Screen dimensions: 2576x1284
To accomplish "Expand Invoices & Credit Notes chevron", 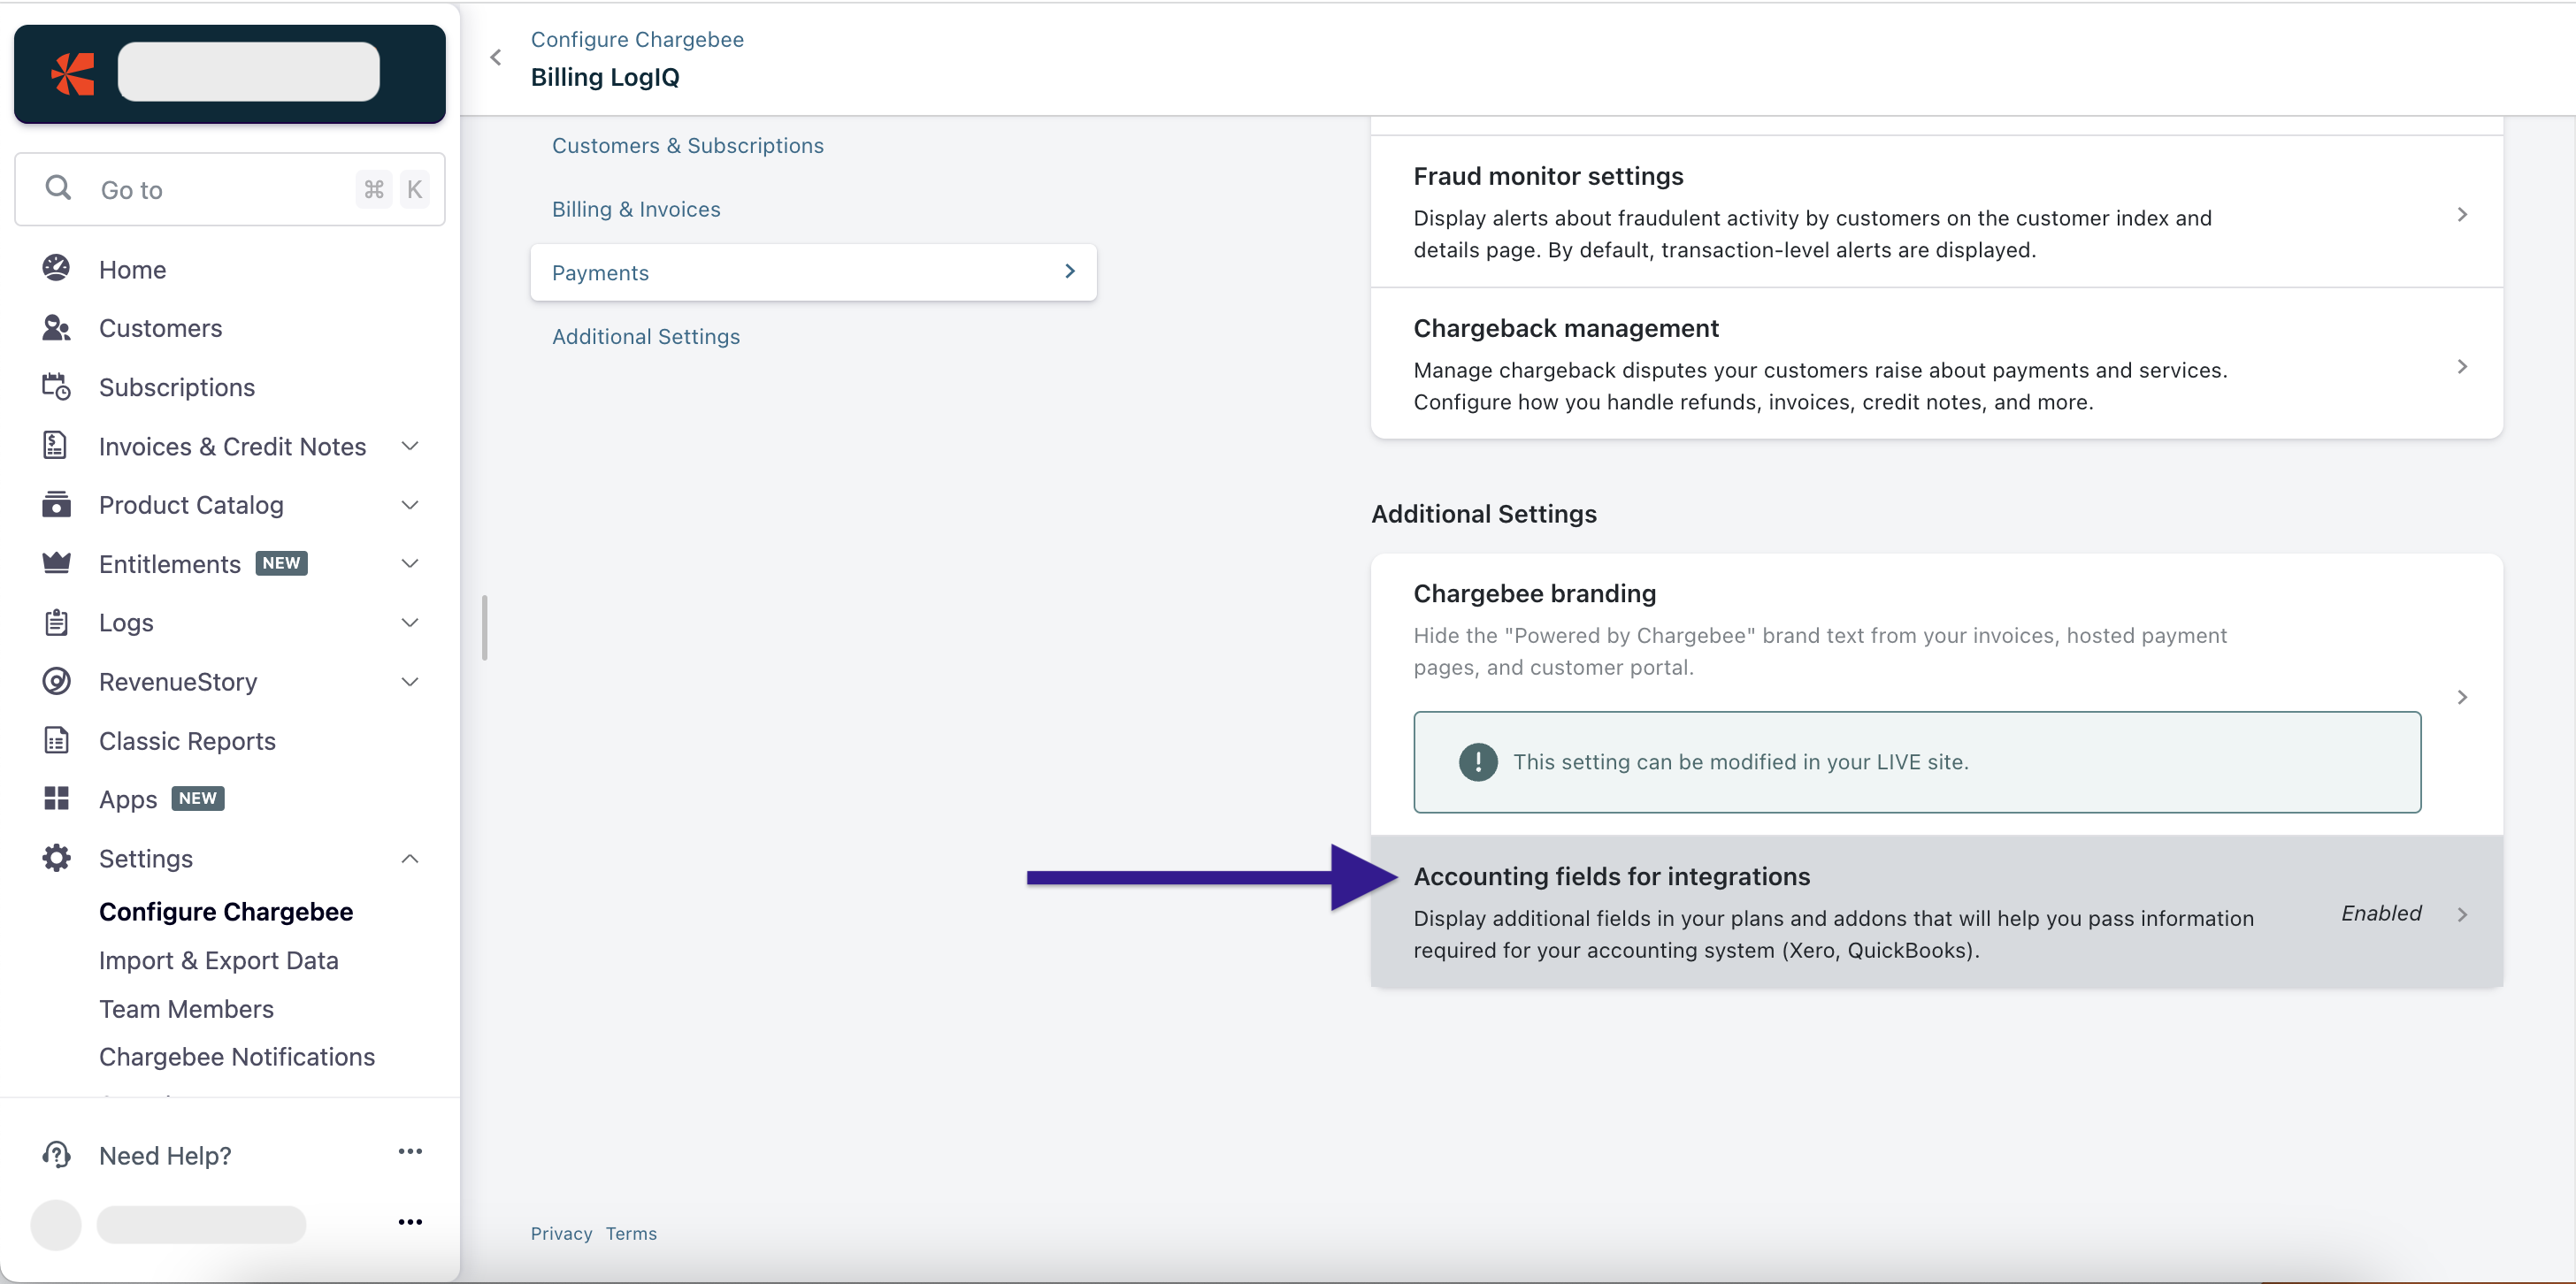I will tap(410, 445).
